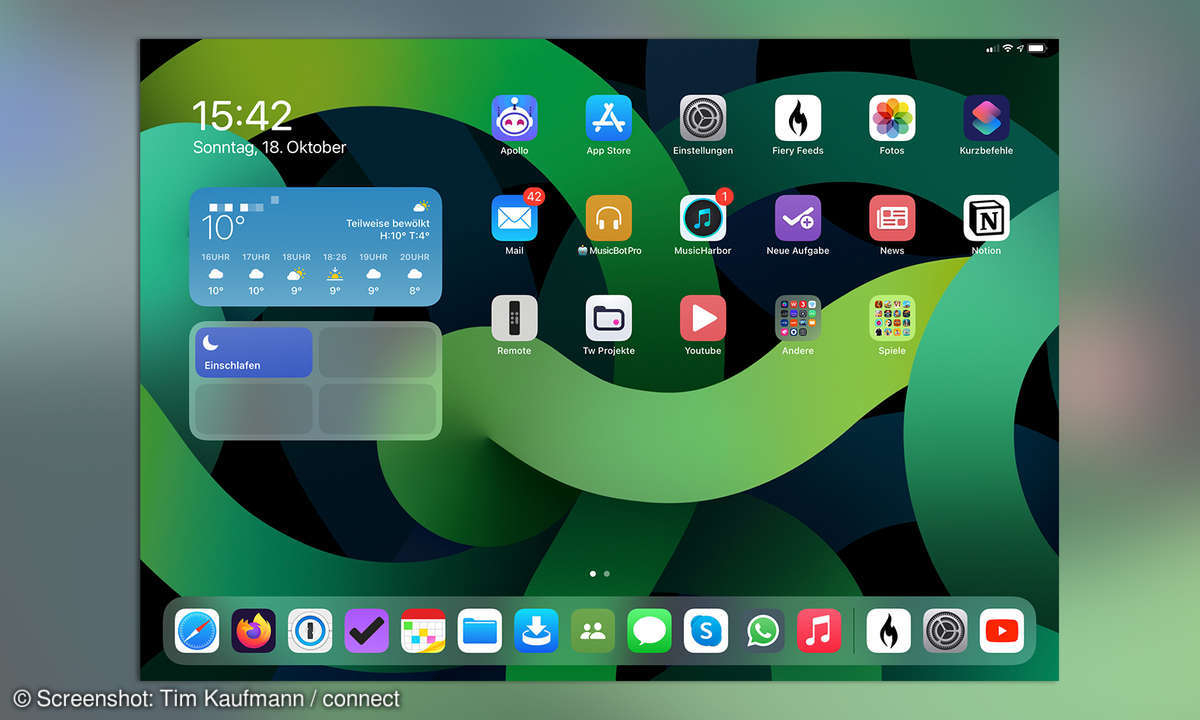The width and height of the screenshot is (1200, 720).
Task: Open the Remote app
Action: click(x=514, y=318)
